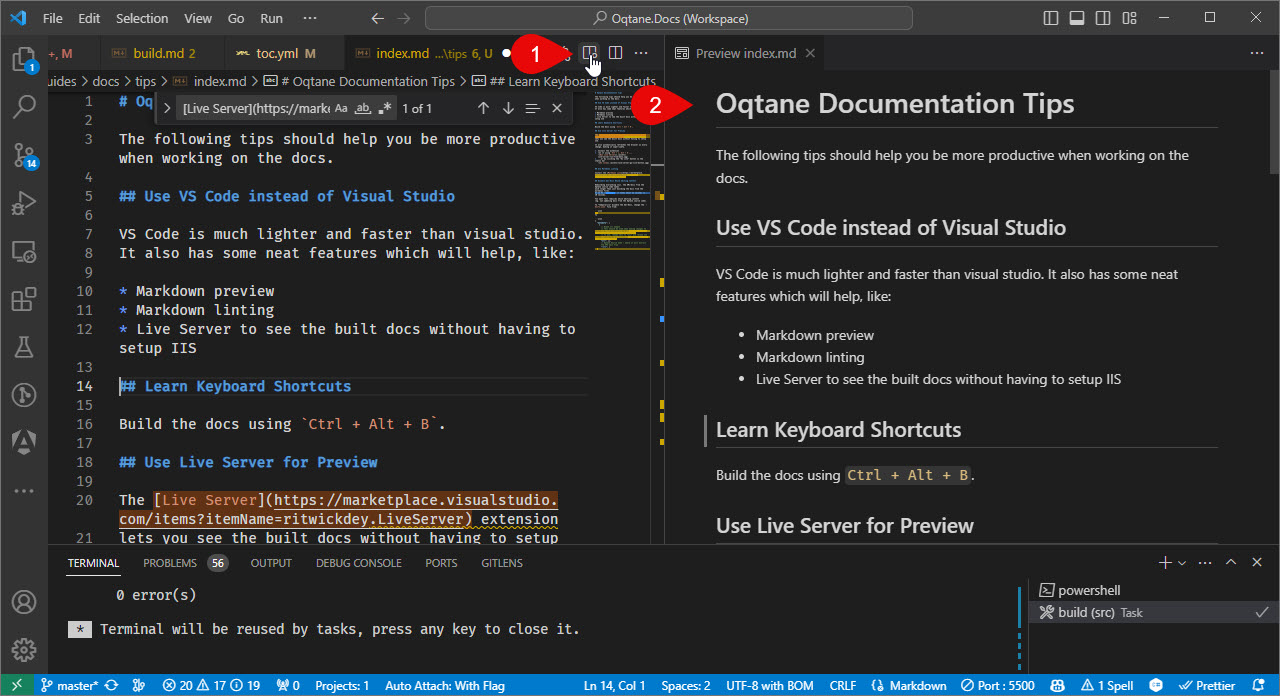
Task: Toggle Match Case in find widget
Action: point(341,108)
